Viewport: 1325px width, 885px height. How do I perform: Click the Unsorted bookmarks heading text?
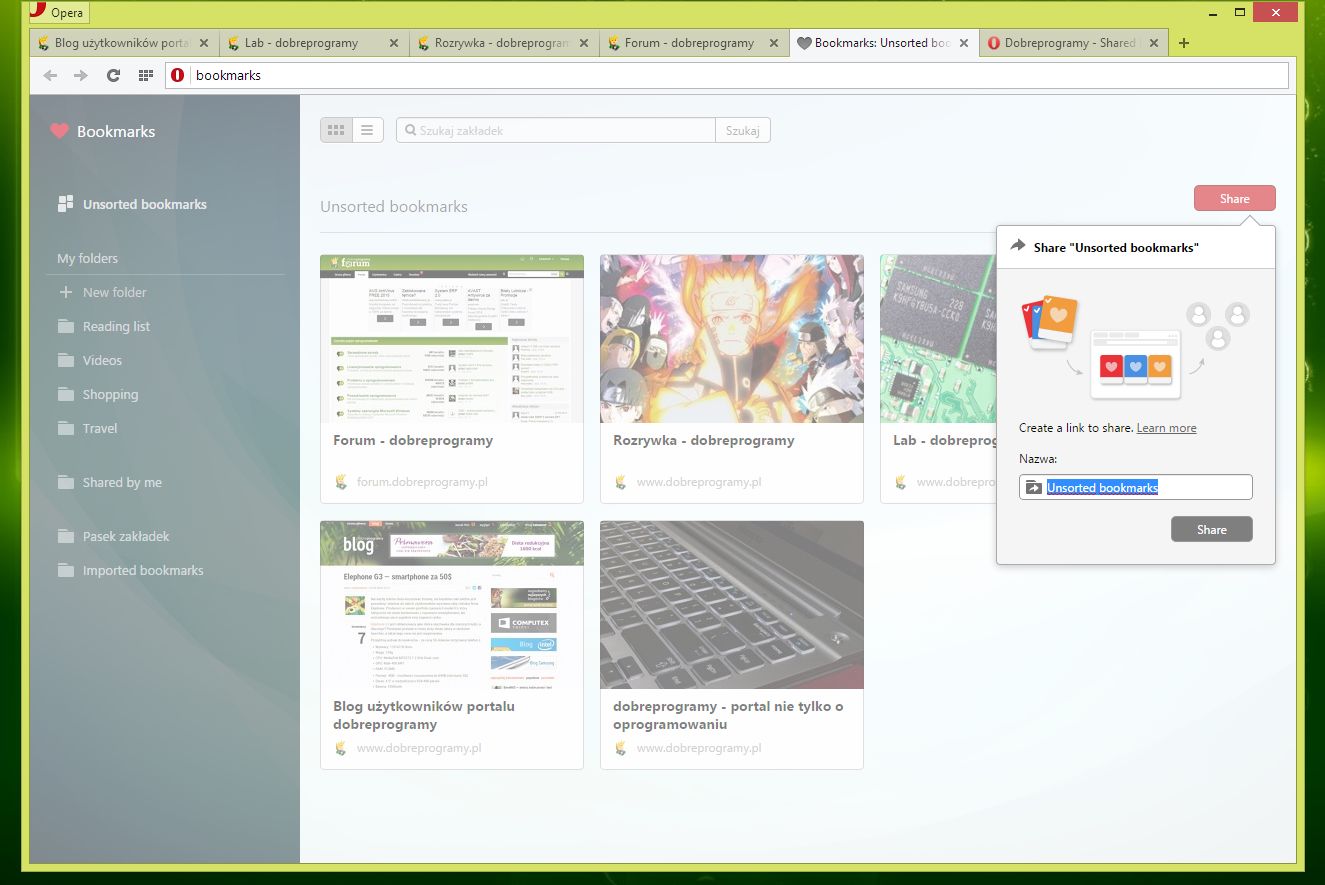click(x=394, y=206)
